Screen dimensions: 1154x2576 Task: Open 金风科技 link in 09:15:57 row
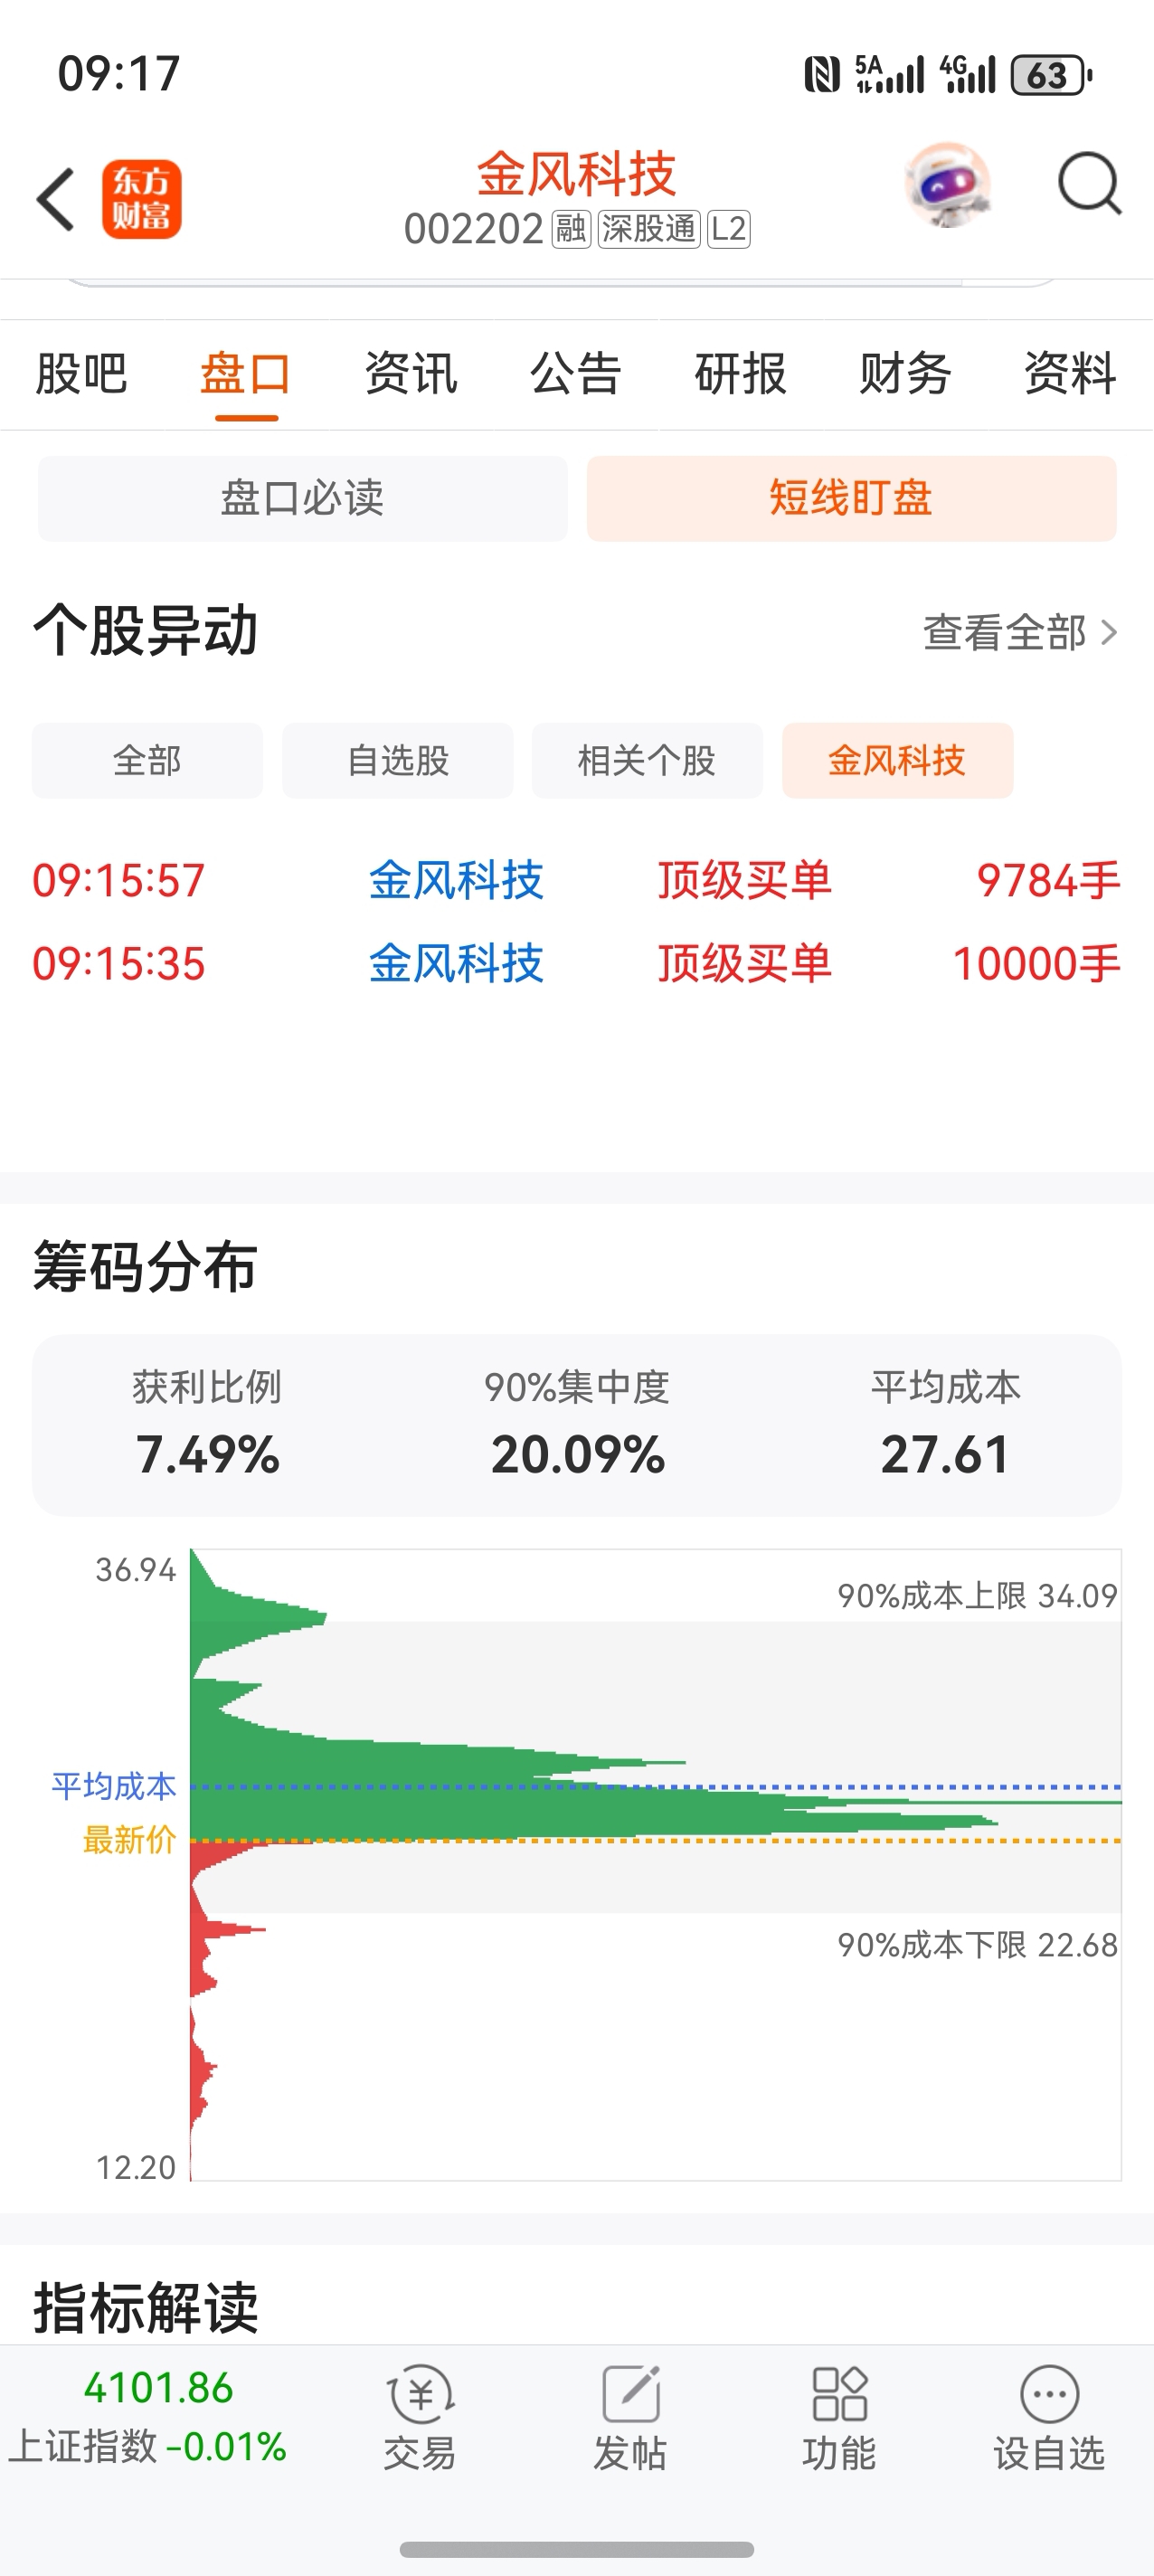[456, 880]
